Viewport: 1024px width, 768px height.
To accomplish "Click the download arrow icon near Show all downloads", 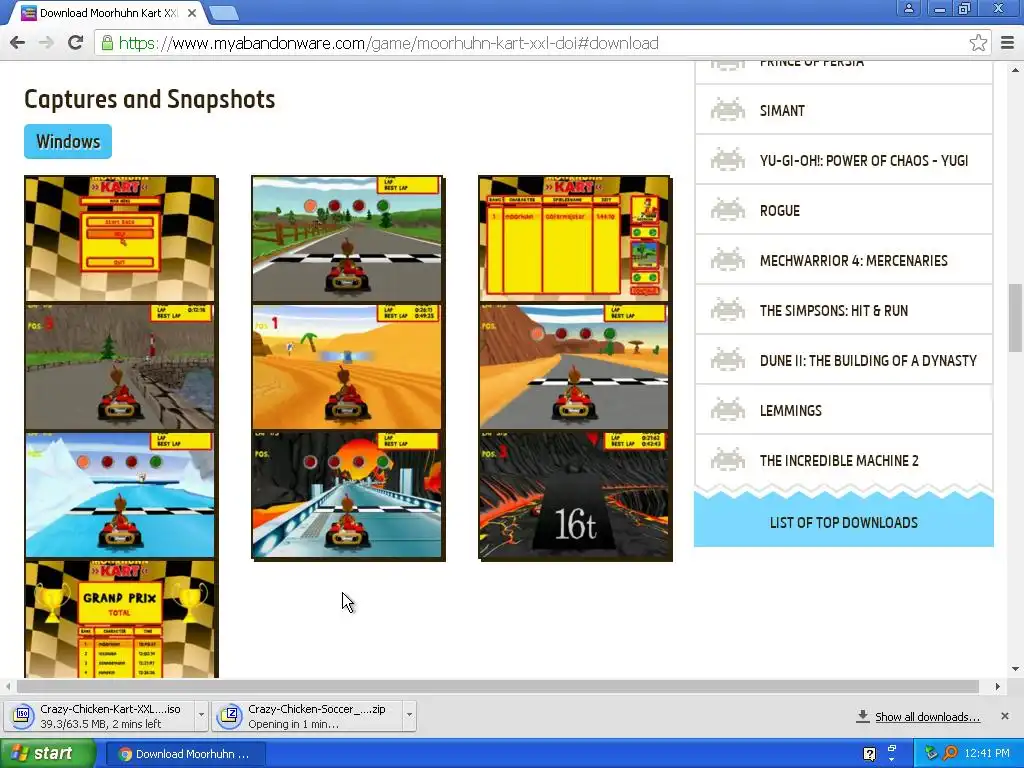I will (863, 716).
